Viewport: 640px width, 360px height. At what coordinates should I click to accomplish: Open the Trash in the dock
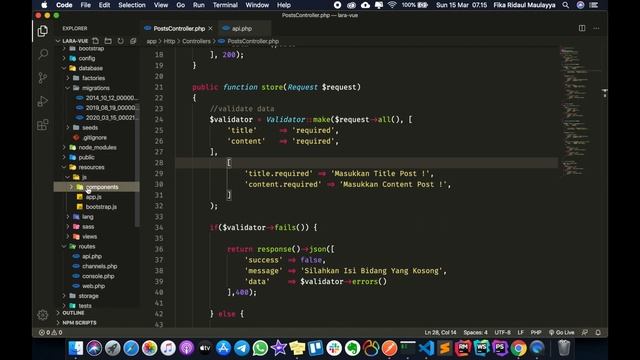point(564,348)
